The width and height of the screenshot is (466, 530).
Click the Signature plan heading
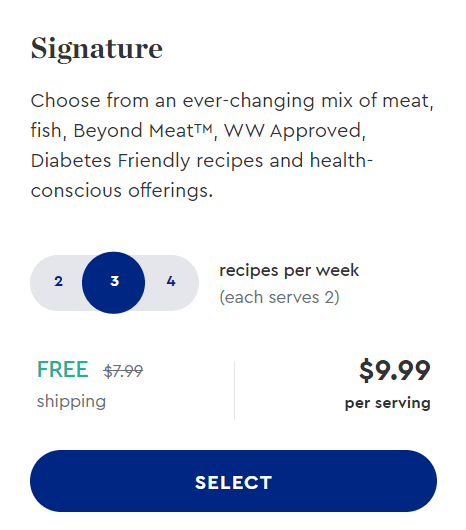point(97,49)
